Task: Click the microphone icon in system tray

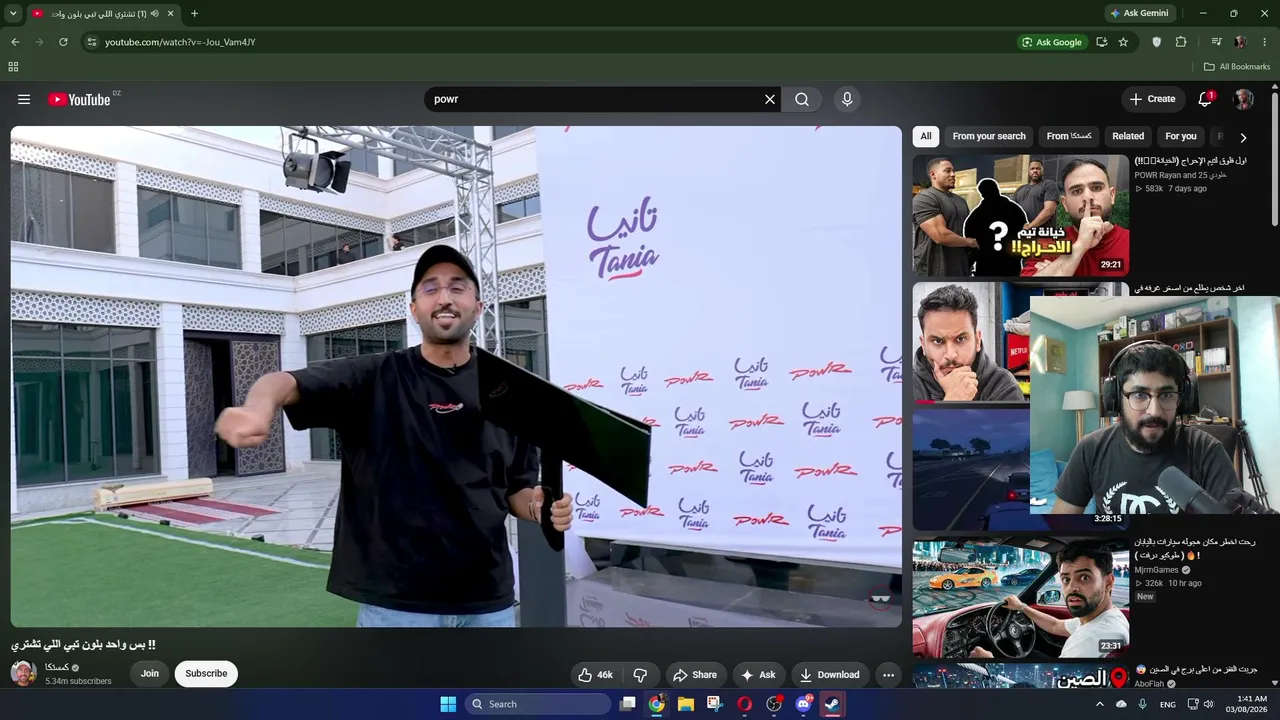Action: [x=1142, y=704]
